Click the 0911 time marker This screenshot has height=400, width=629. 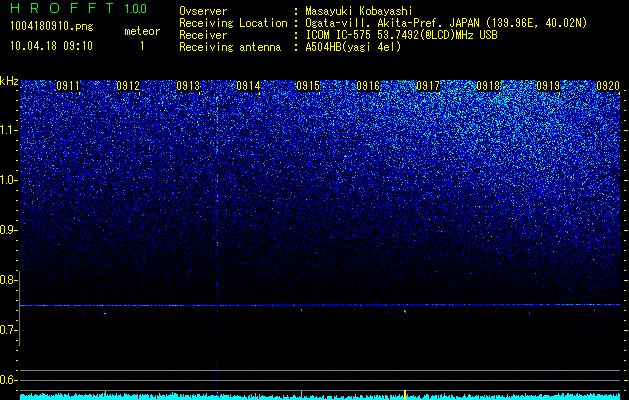[x=68, y=85]
